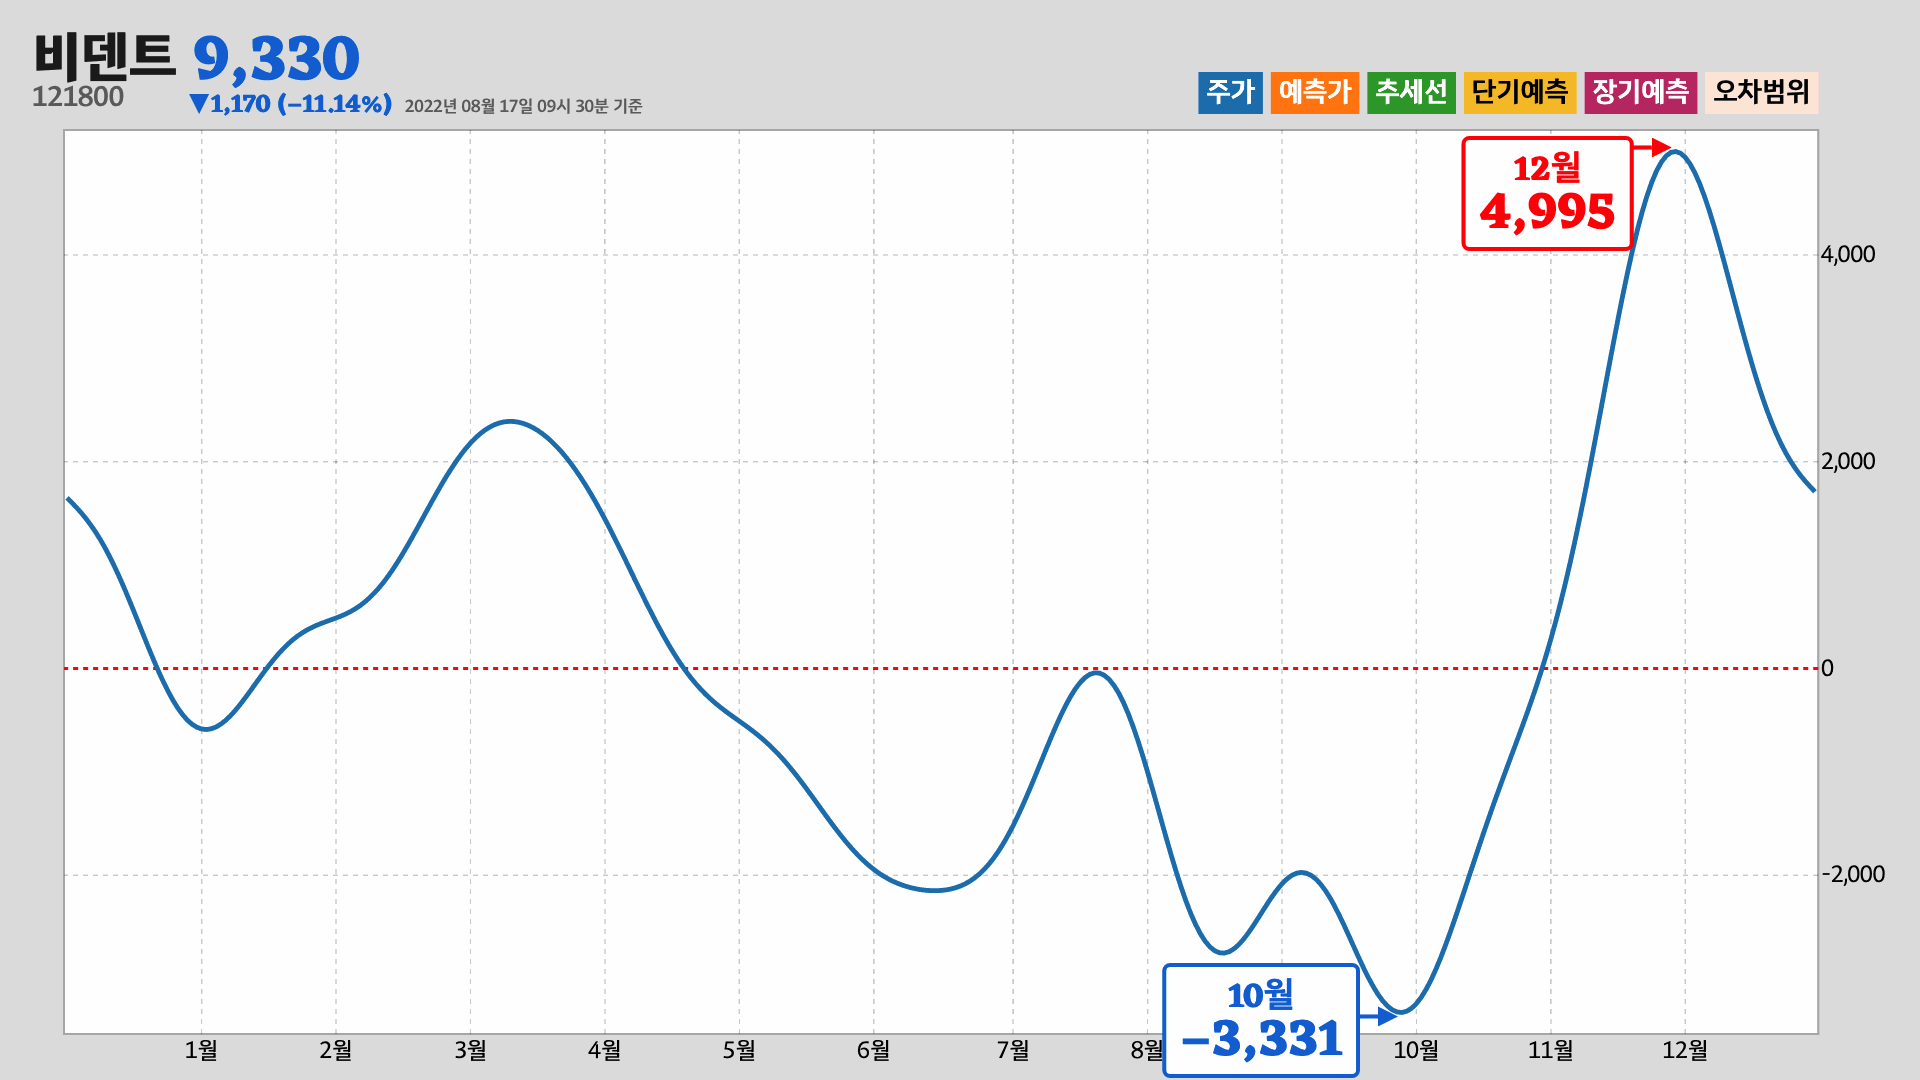Click the 단기예측 legend label

click(1520, 93)
